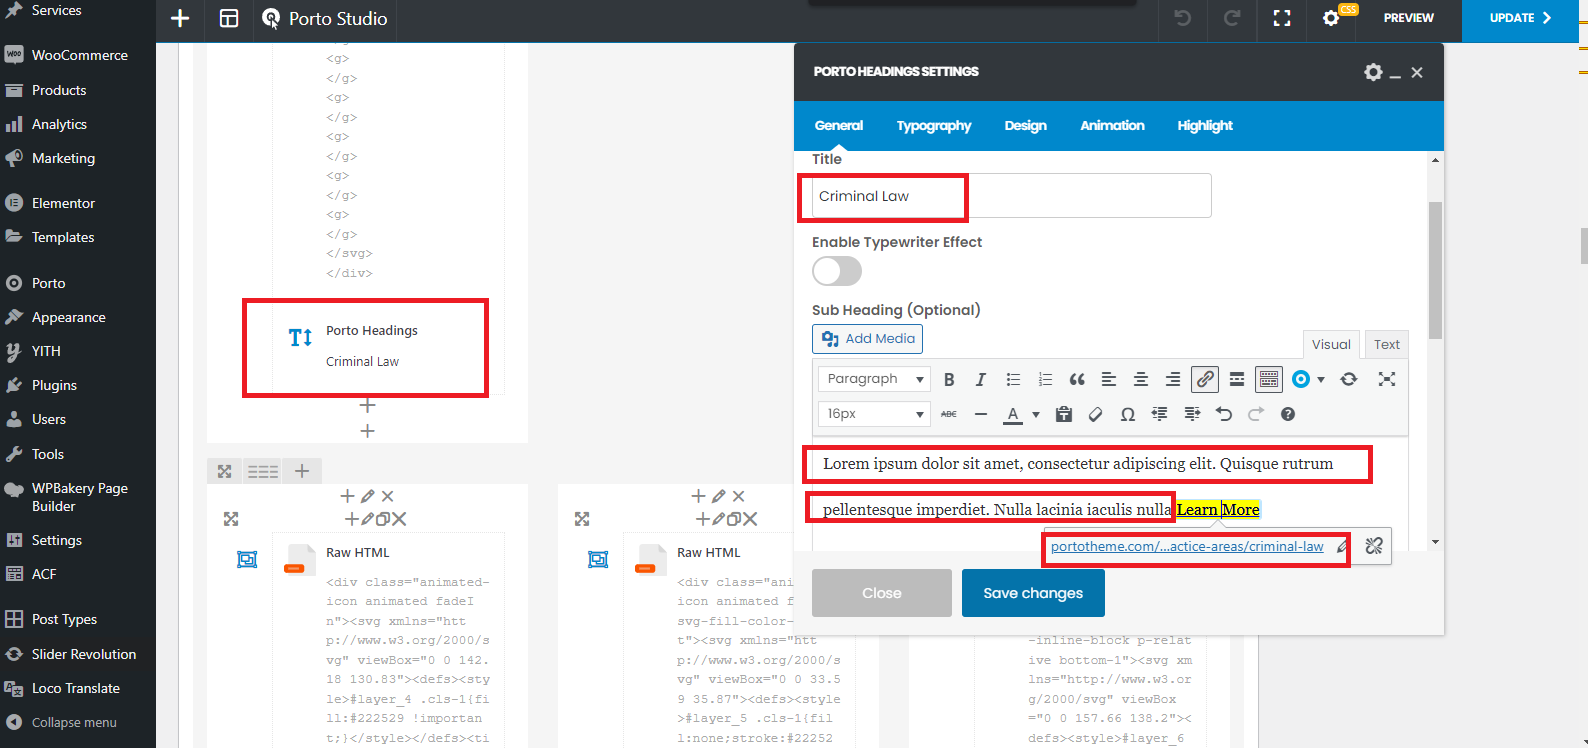Open the Animation tab
Screen dimensions: 1588x748
(1112, 126)
